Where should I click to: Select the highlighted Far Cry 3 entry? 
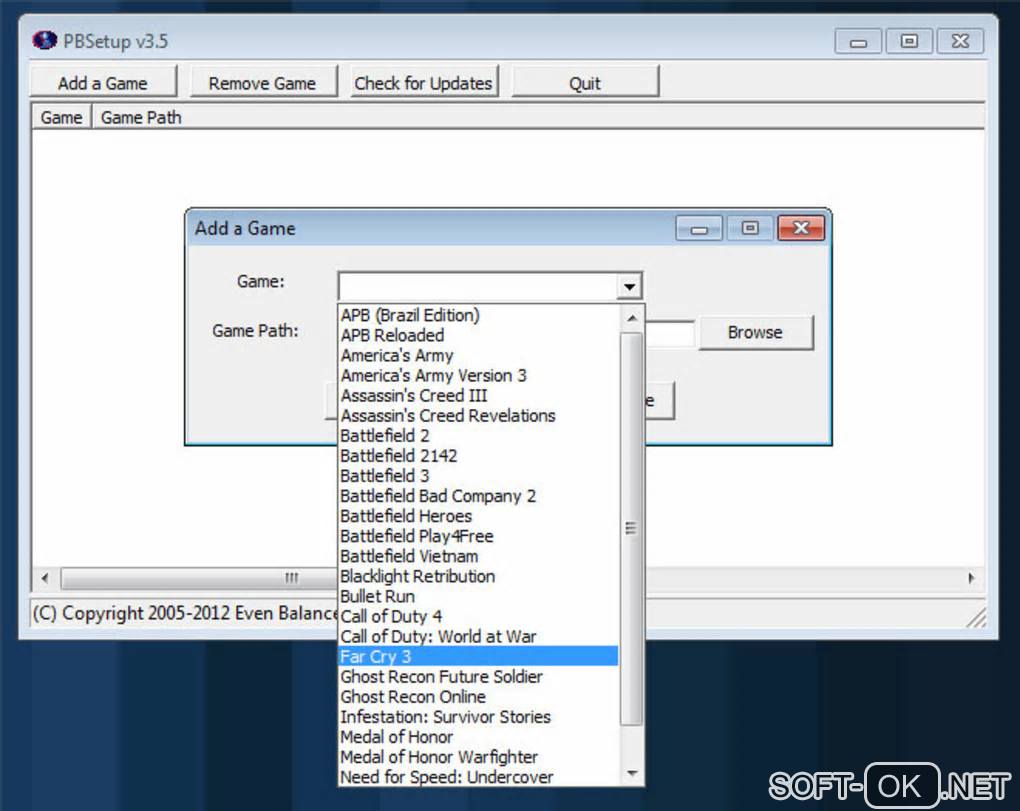(478, 656)
